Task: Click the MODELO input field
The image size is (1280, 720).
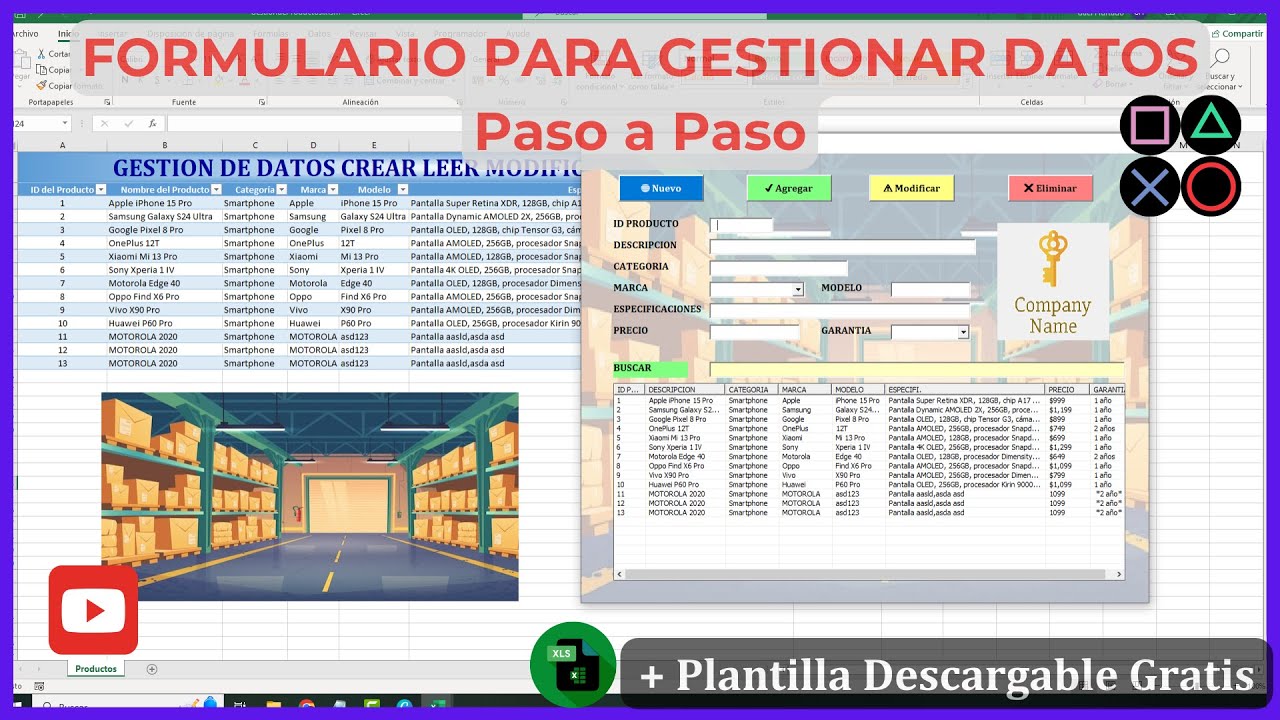Action: [x=931, y=290]
